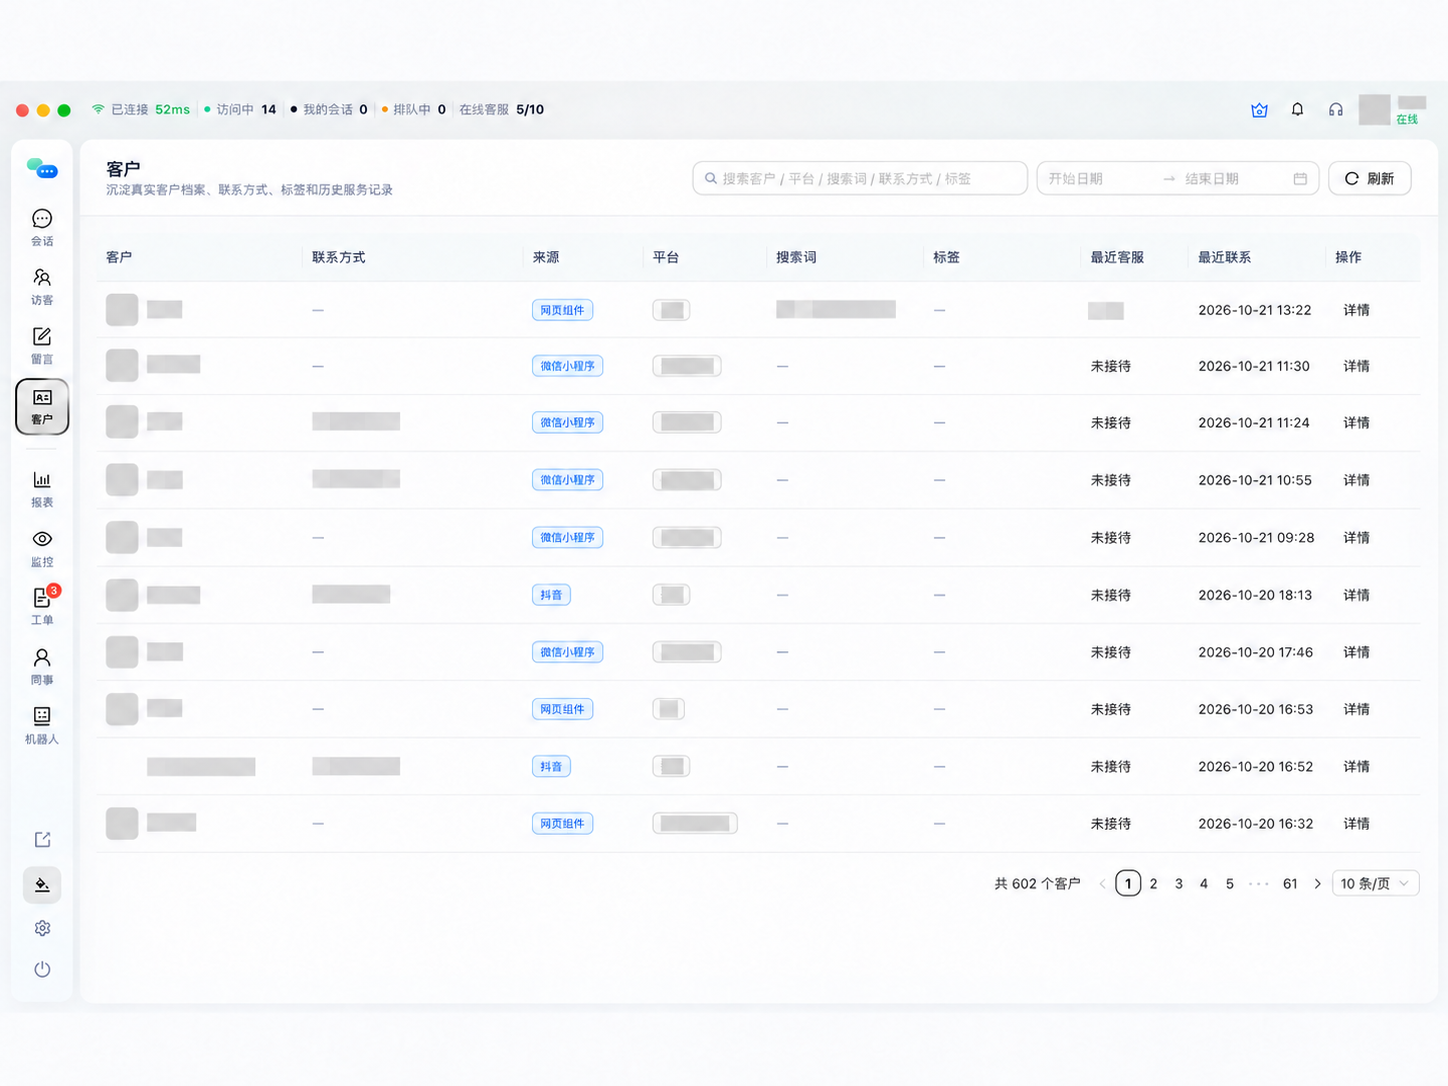Go to page 3 of customers
The width and height of the screenshot is (1448, 1086).
pyautogui.click(x=1179, y=884)
